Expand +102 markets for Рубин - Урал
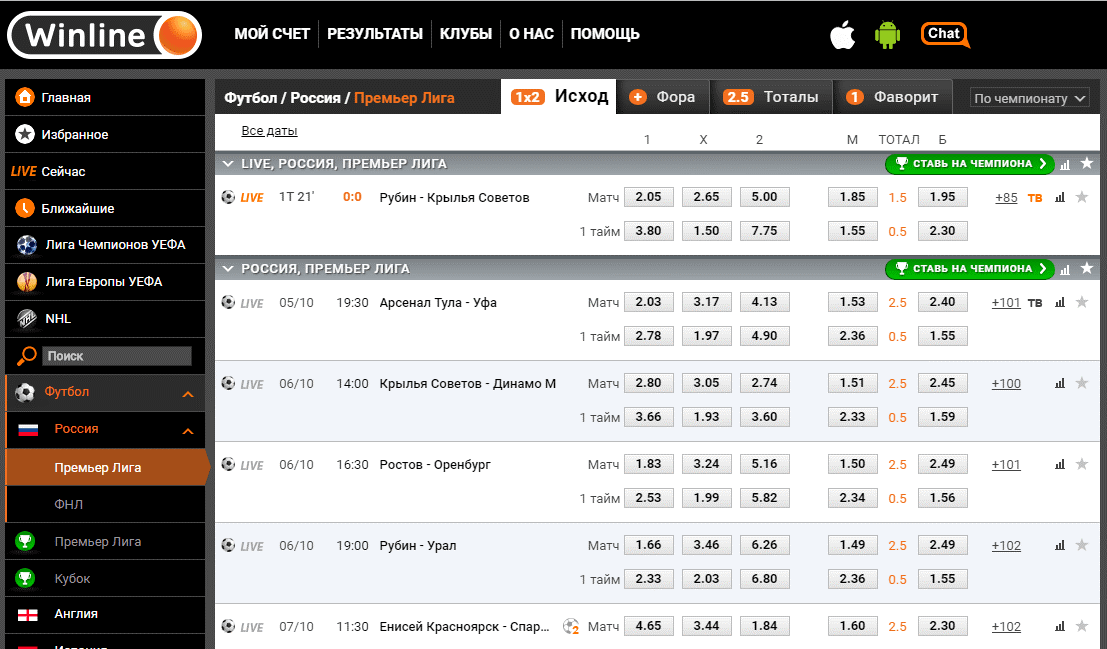The width and height of the screenshot is (1107, 649). coord(1006,546)
